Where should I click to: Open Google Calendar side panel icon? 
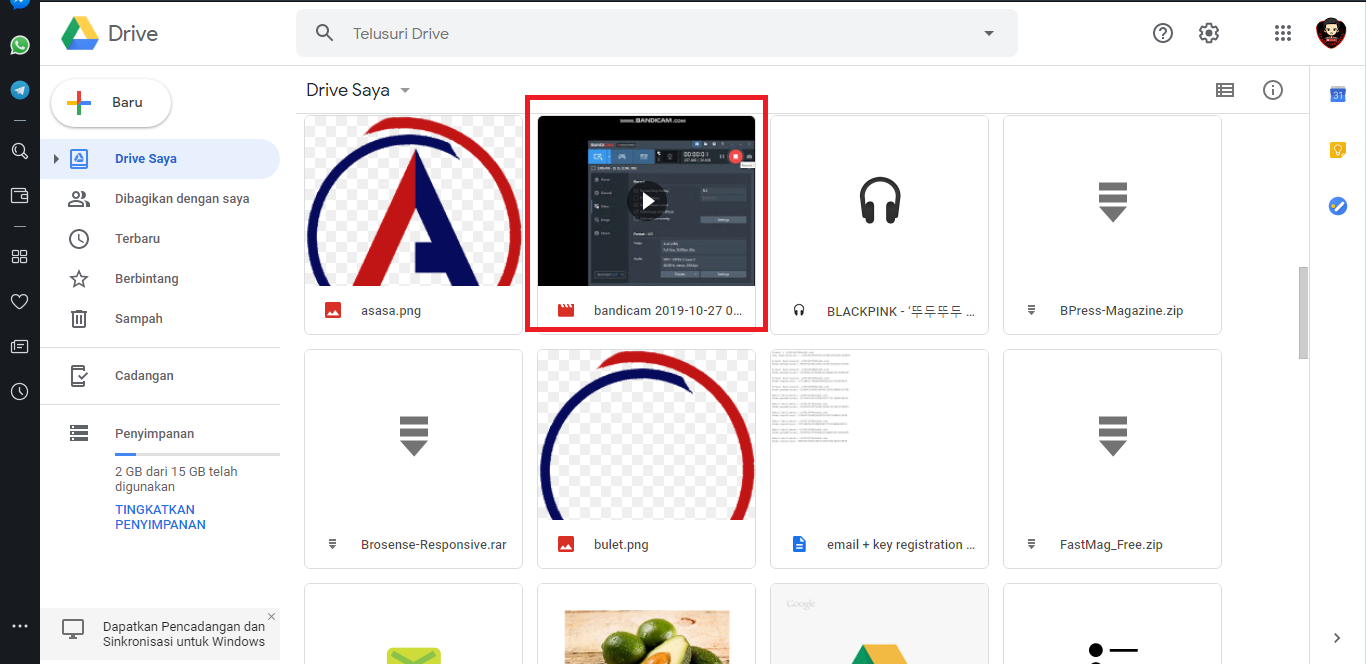pyautogui.click(x=1338, y=95)
